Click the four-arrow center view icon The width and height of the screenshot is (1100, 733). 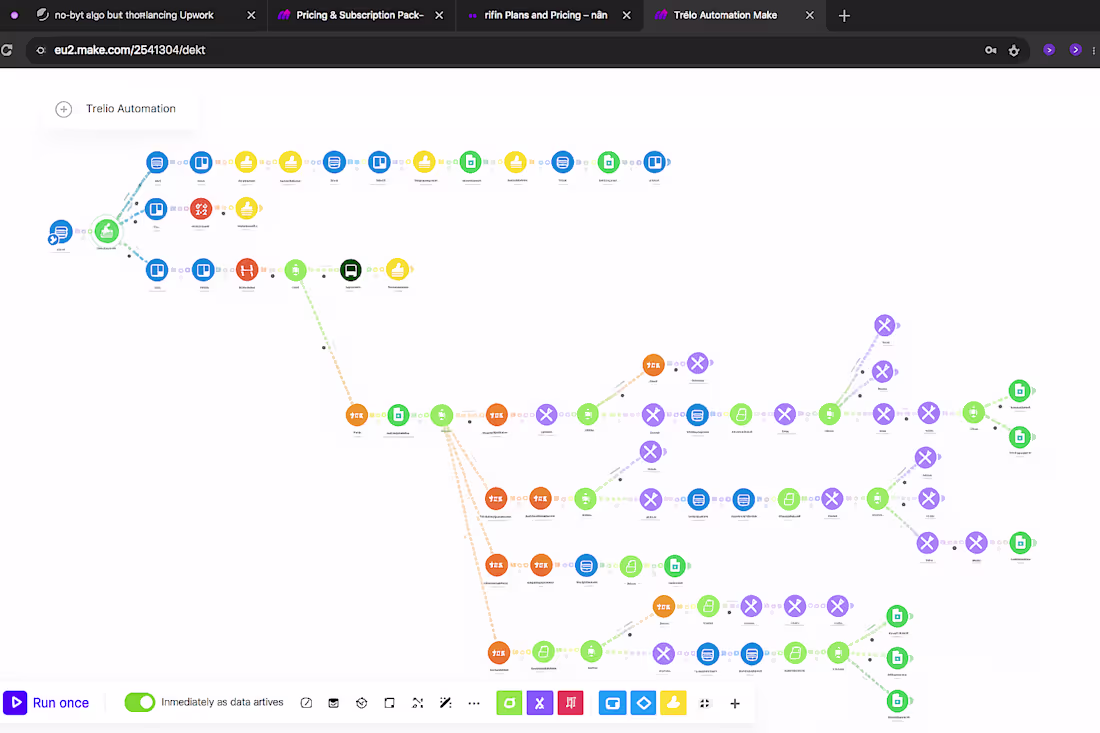coord(705,703)
